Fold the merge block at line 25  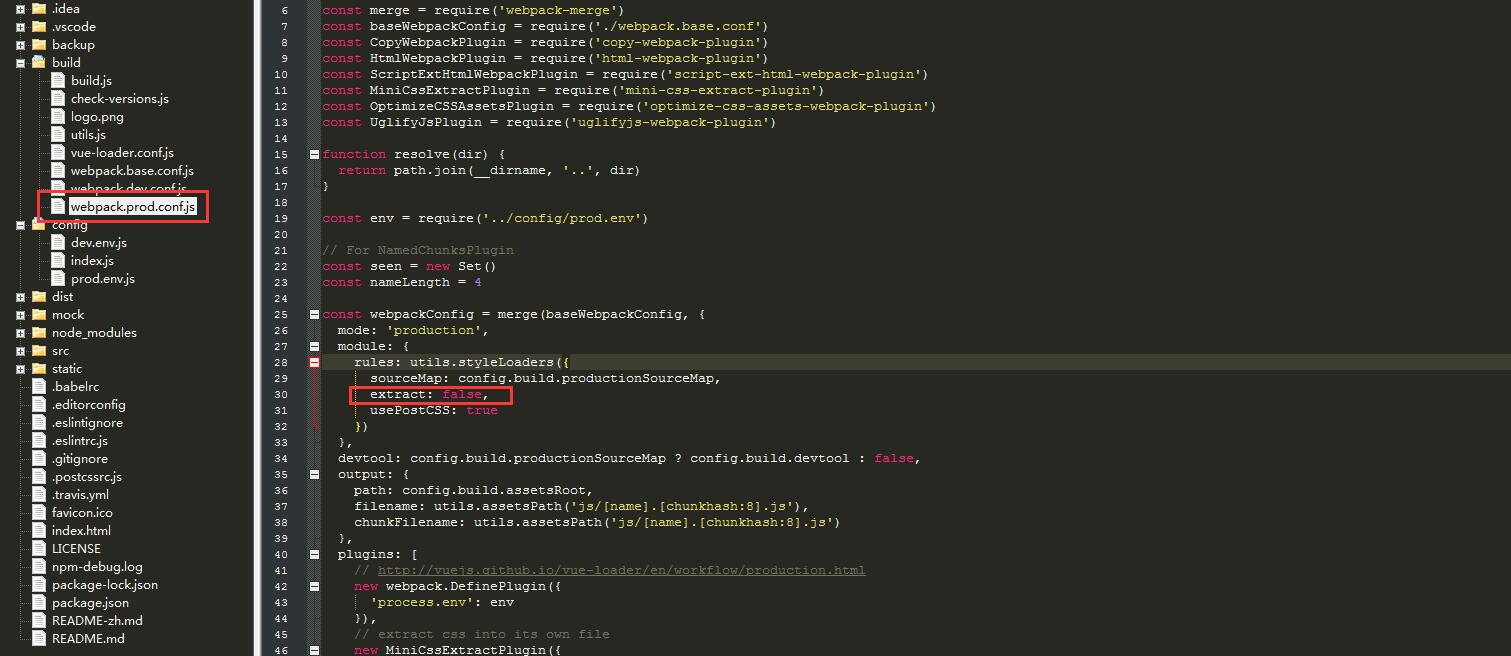(x=314, y=314)
